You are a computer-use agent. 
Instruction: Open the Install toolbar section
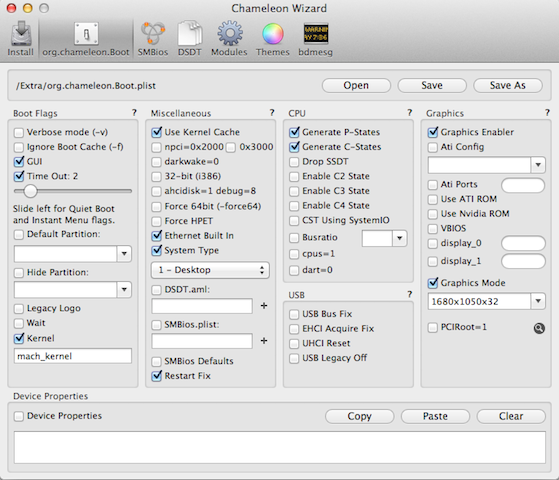(x=21, y=39)
